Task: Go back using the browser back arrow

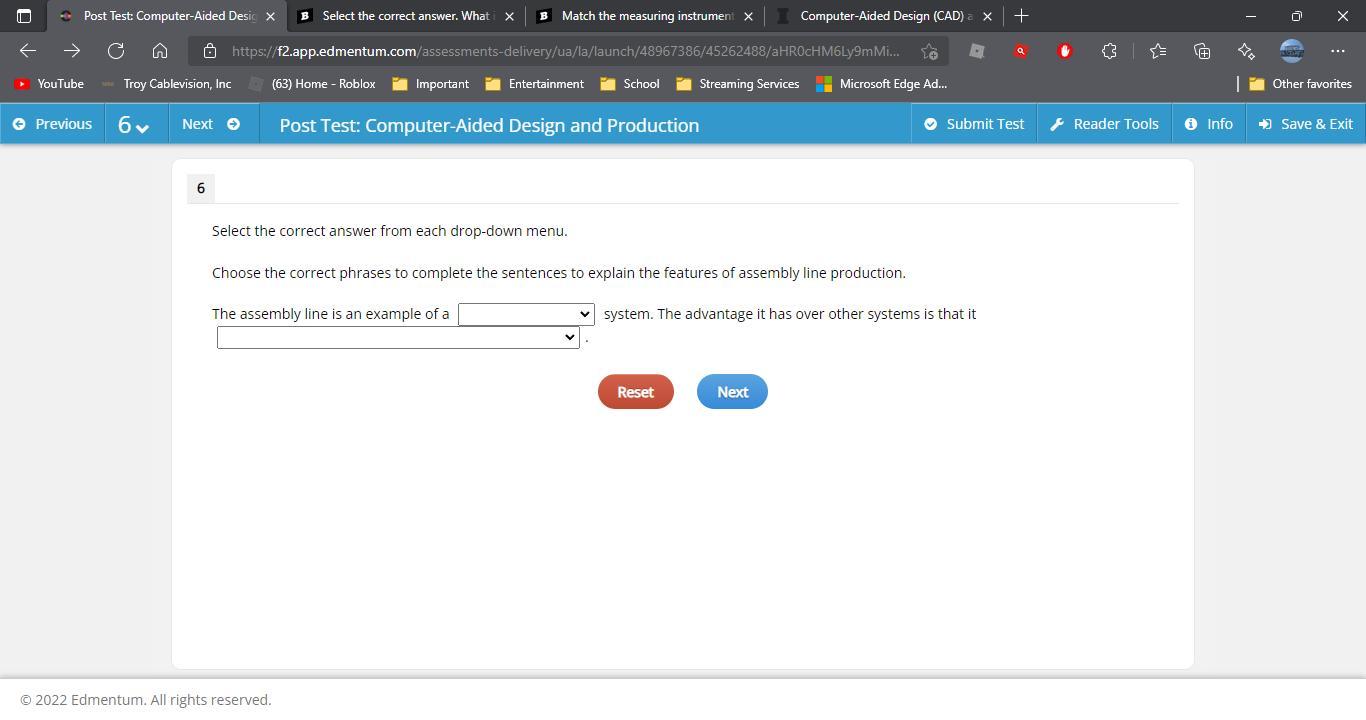Action: (28, 51)
